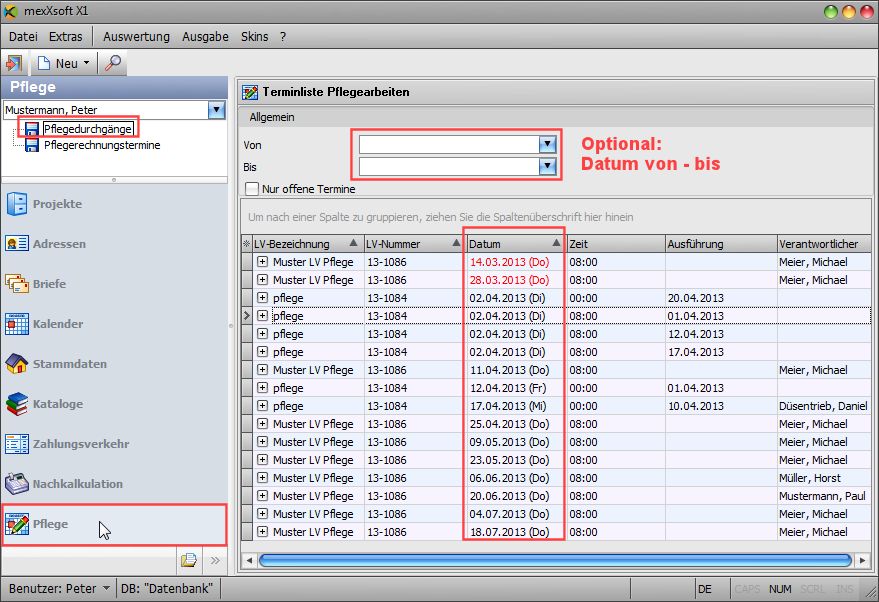Expand pflege row with Ausführung 20.04.2013
This screenshot has width=879, height=602.
[262, 298]
